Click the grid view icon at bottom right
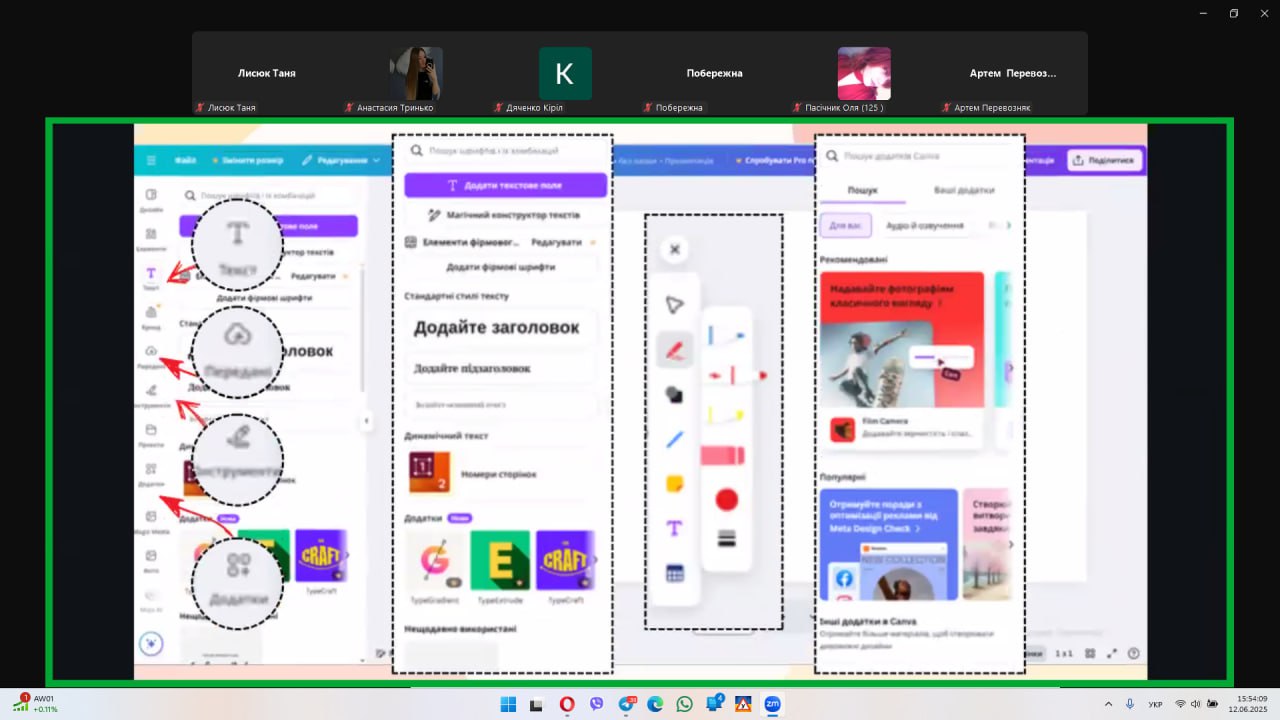The height and width of the screenshot is (720, 1280). [1090, 653]
